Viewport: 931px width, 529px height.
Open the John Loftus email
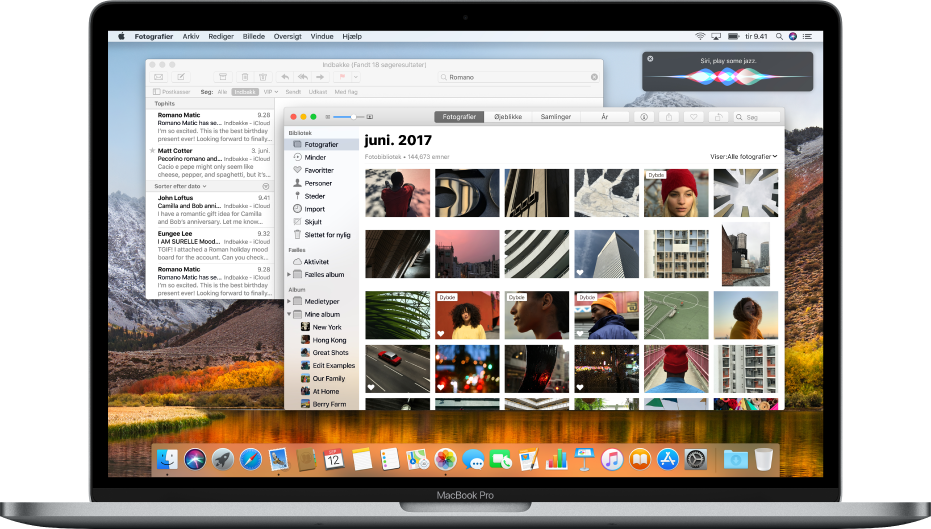coord(212,210)
